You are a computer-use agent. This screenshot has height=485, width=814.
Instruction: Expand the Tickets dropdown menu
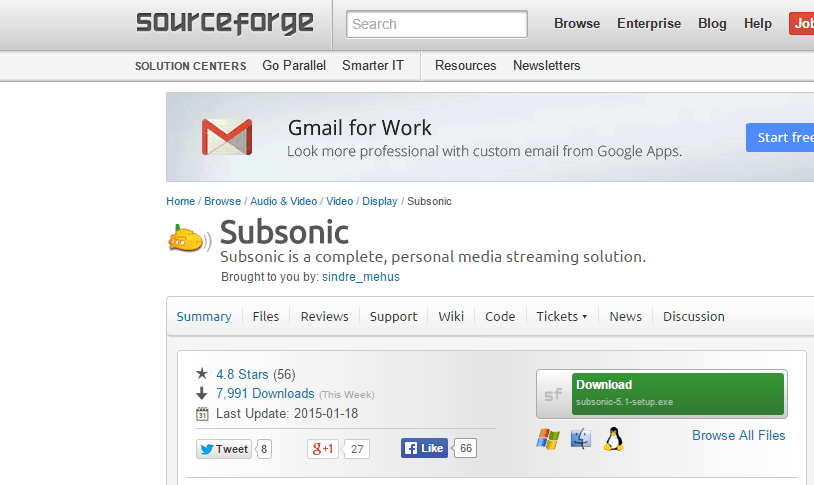click(562, 316)
